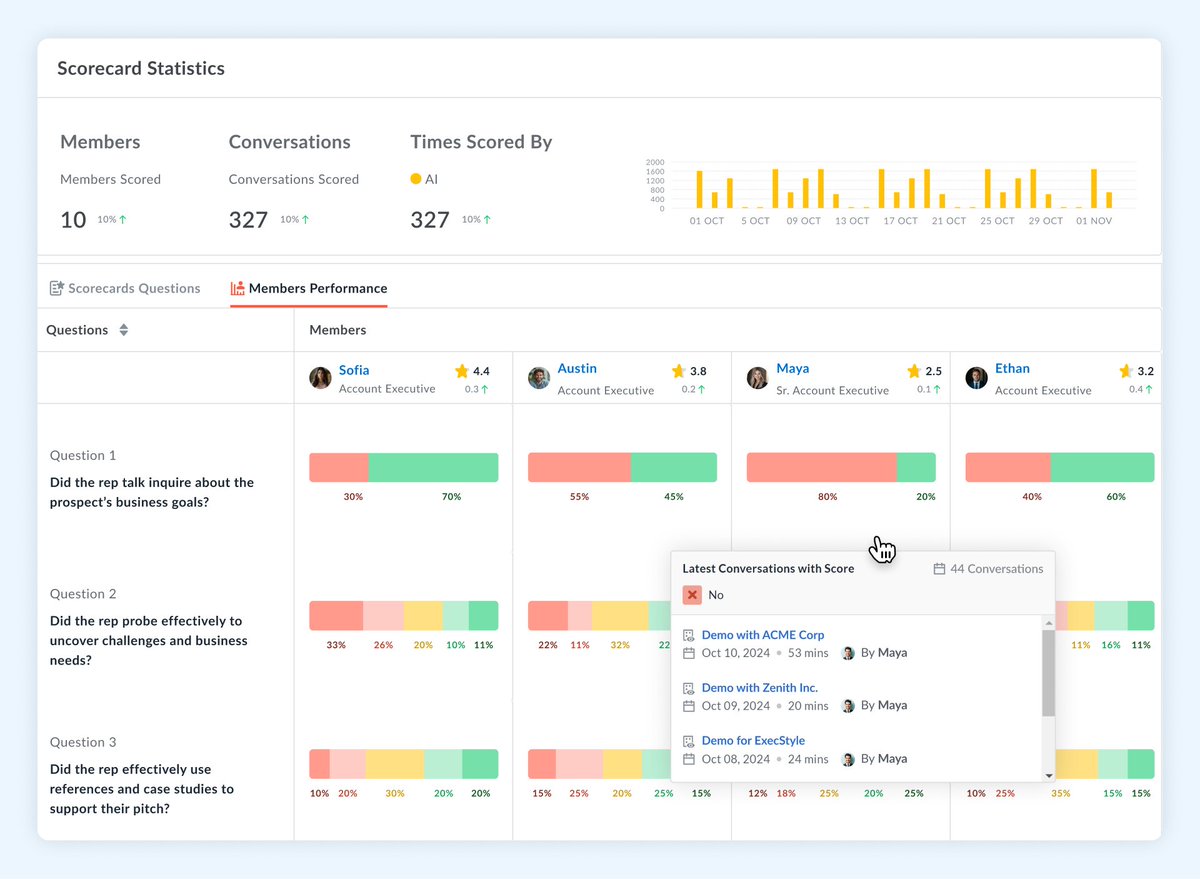This screenshot has width=1200, height=879.
Task: Click the meeting icon before Demo with ACME Corp
Action: click(x=688, y=634)
